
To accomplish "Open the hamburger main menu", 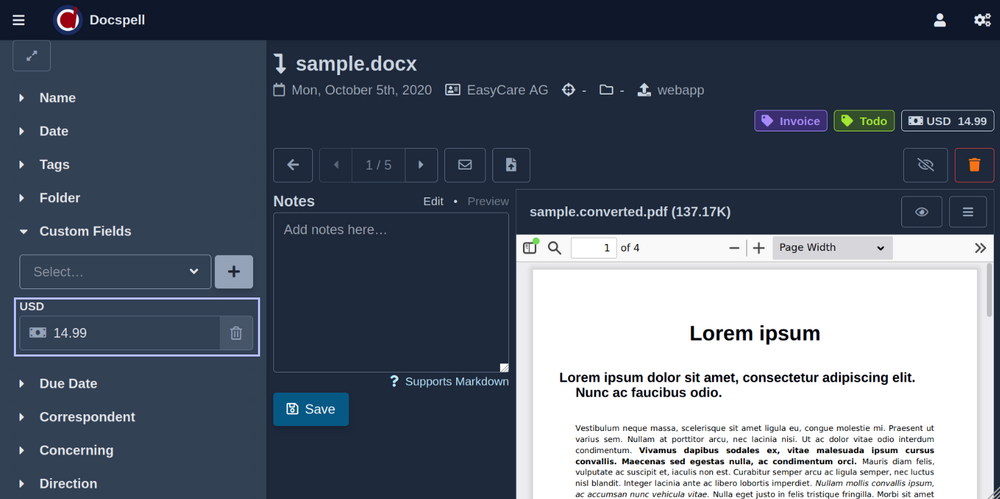I will pyautogui.click(x=20, y=20).
